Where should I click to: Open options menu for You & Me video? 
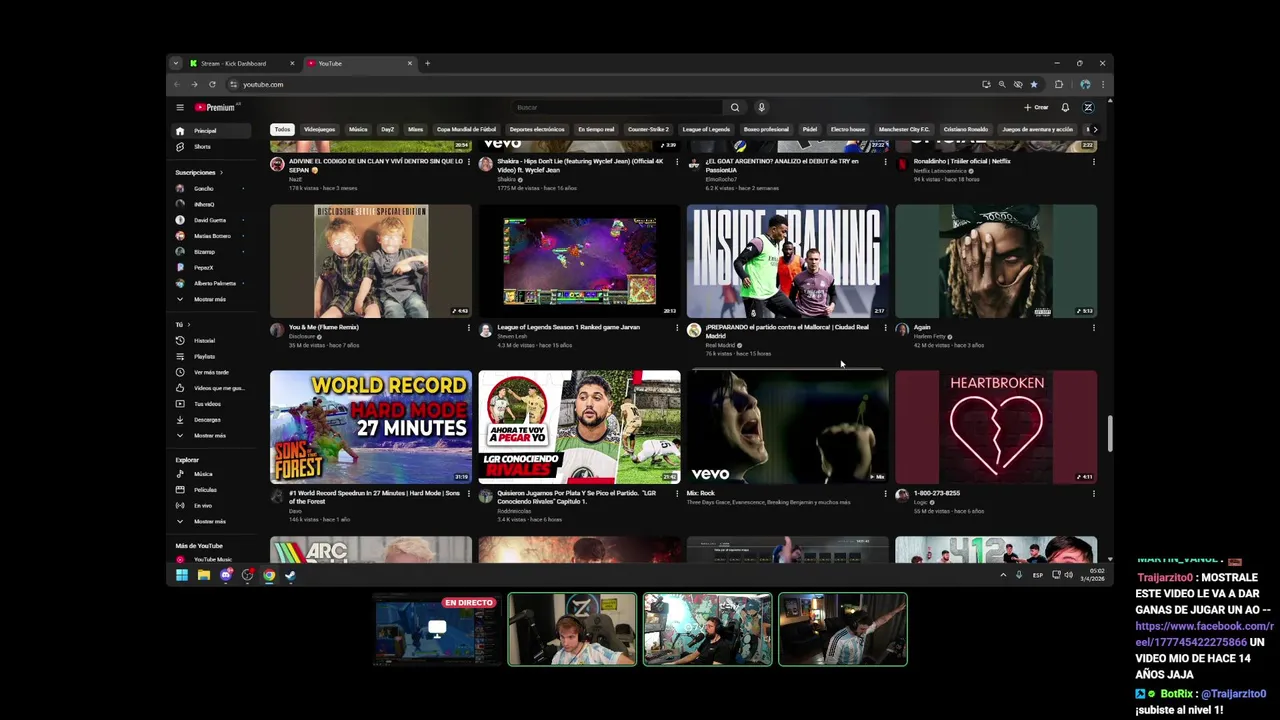click(468, 328)
